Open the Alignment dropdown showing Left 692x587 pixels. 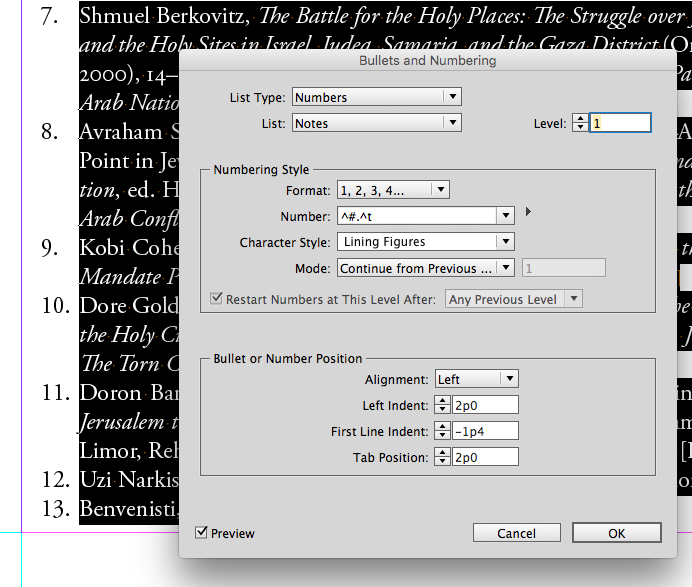pyautogui.click(x=477, y=379)
